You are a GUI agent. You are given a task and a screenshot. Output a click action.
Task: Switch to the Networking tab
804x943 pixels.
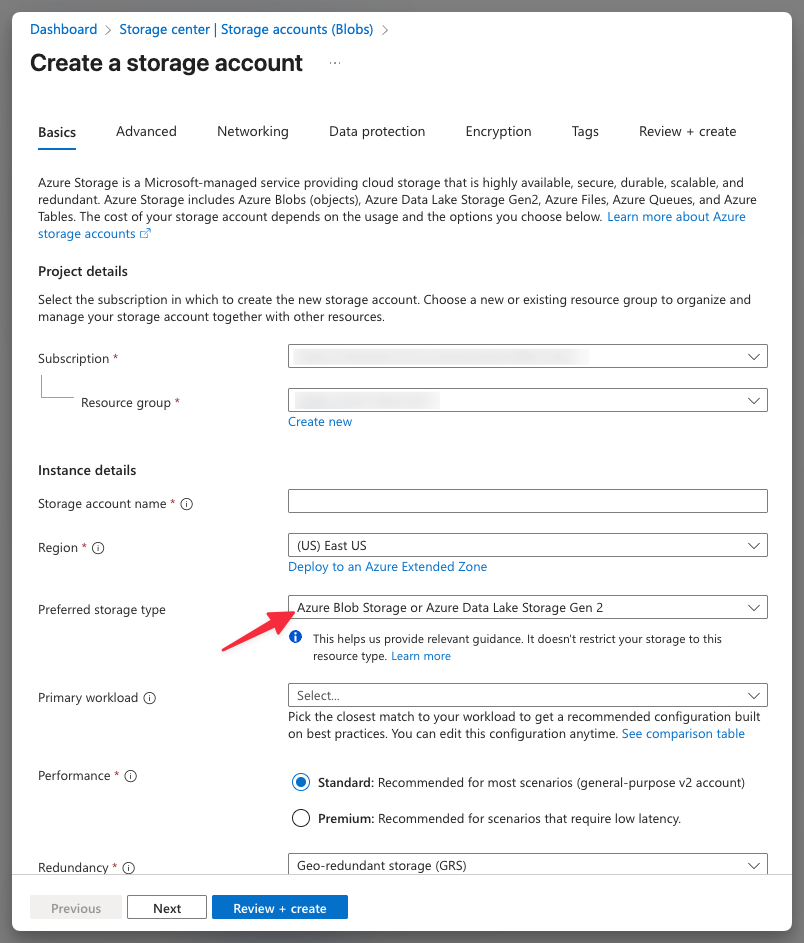(253, 132)
